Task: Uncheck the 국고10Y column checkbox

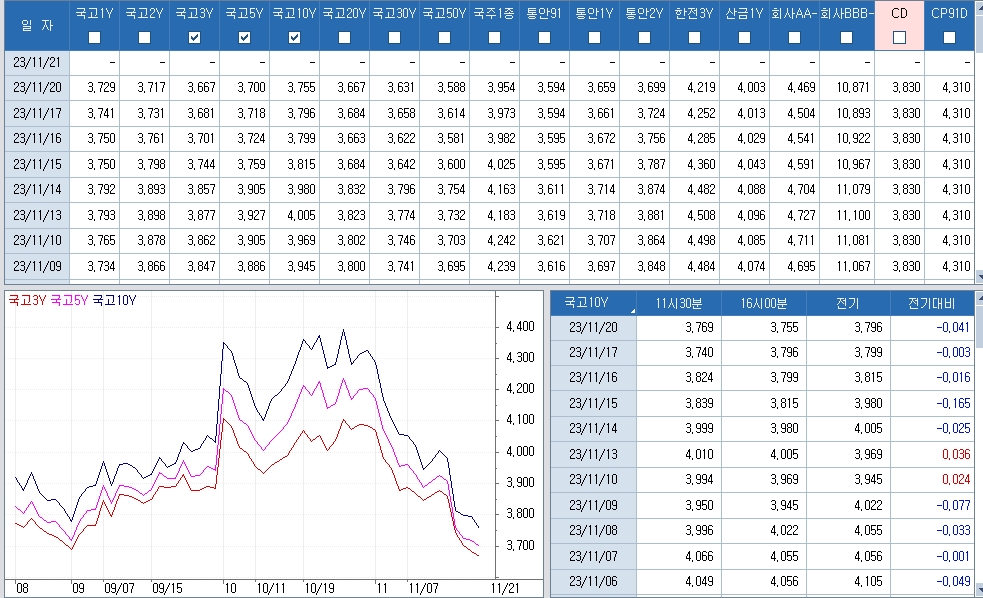Action: pos(294,37)
